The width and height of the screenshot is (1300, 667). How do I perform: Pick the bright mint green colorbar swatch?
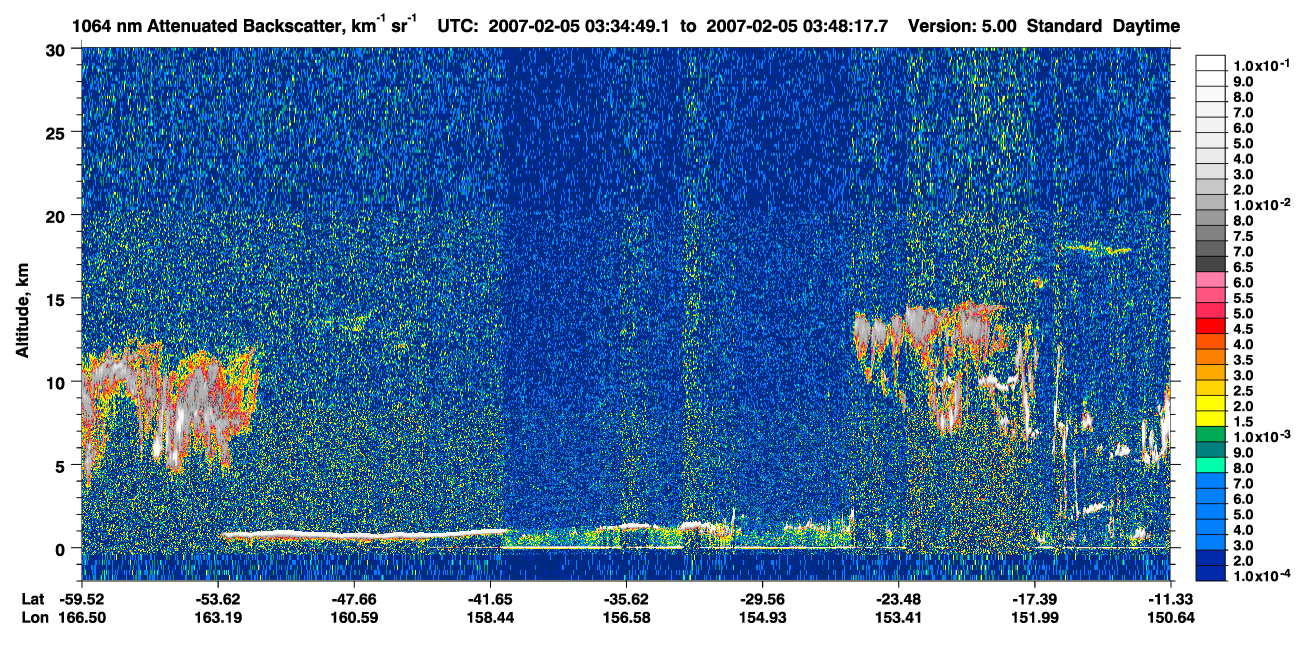pyautogui.click(x=1211, y=467)
